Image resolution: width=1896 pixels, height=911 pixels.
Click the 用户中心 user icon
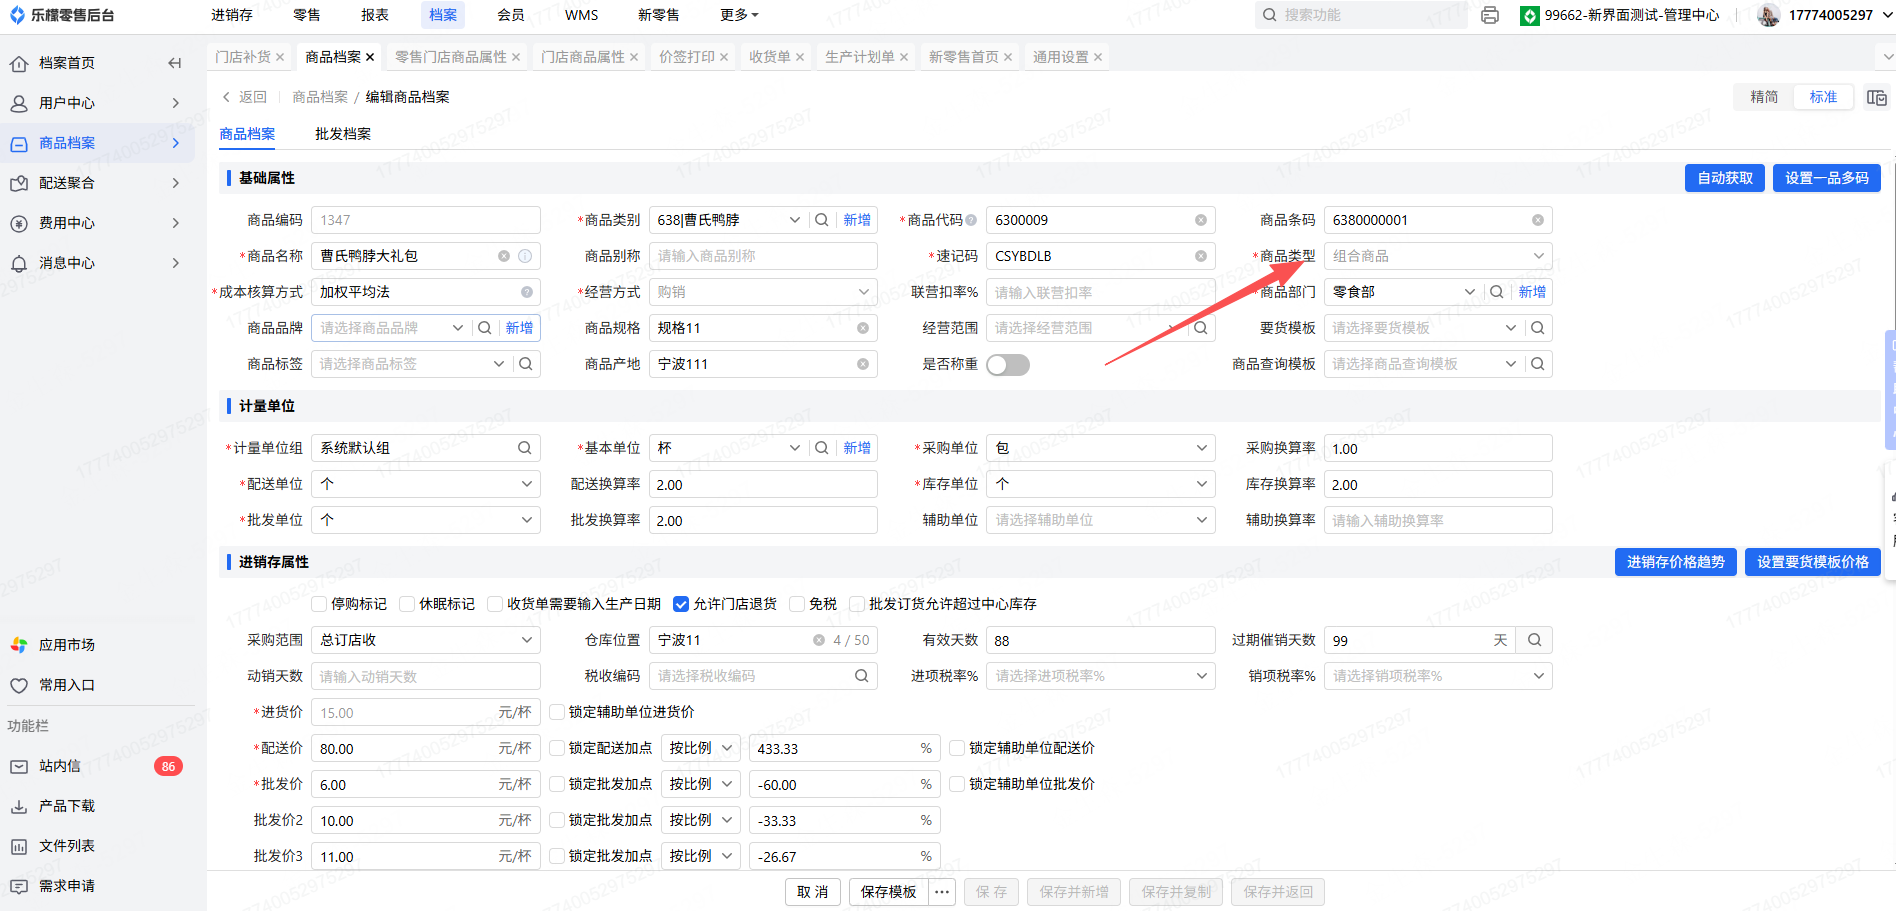pos(19,103)
